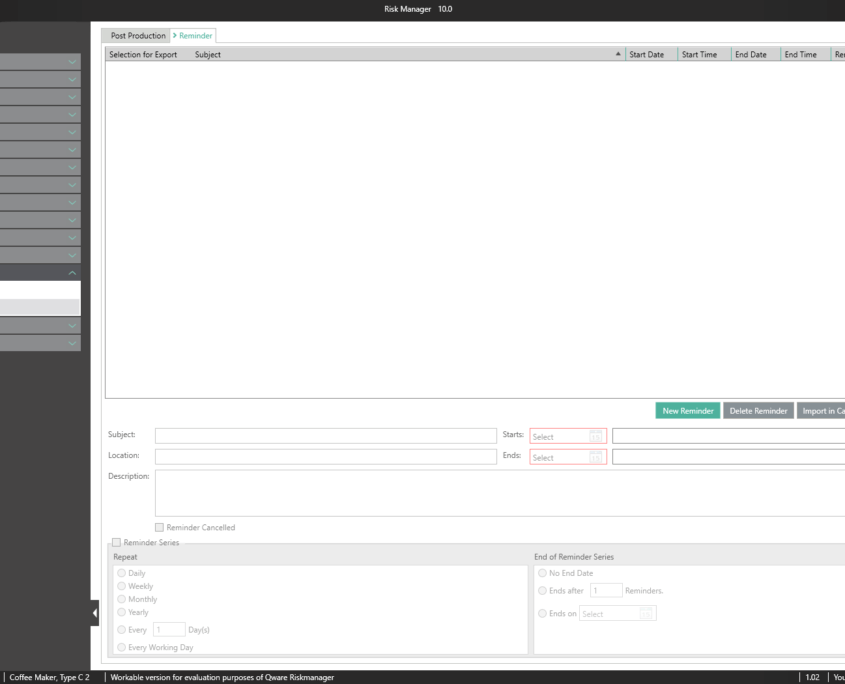
Task: Enable the Reminder Series checkbox
Action: (x=116, y=542)
